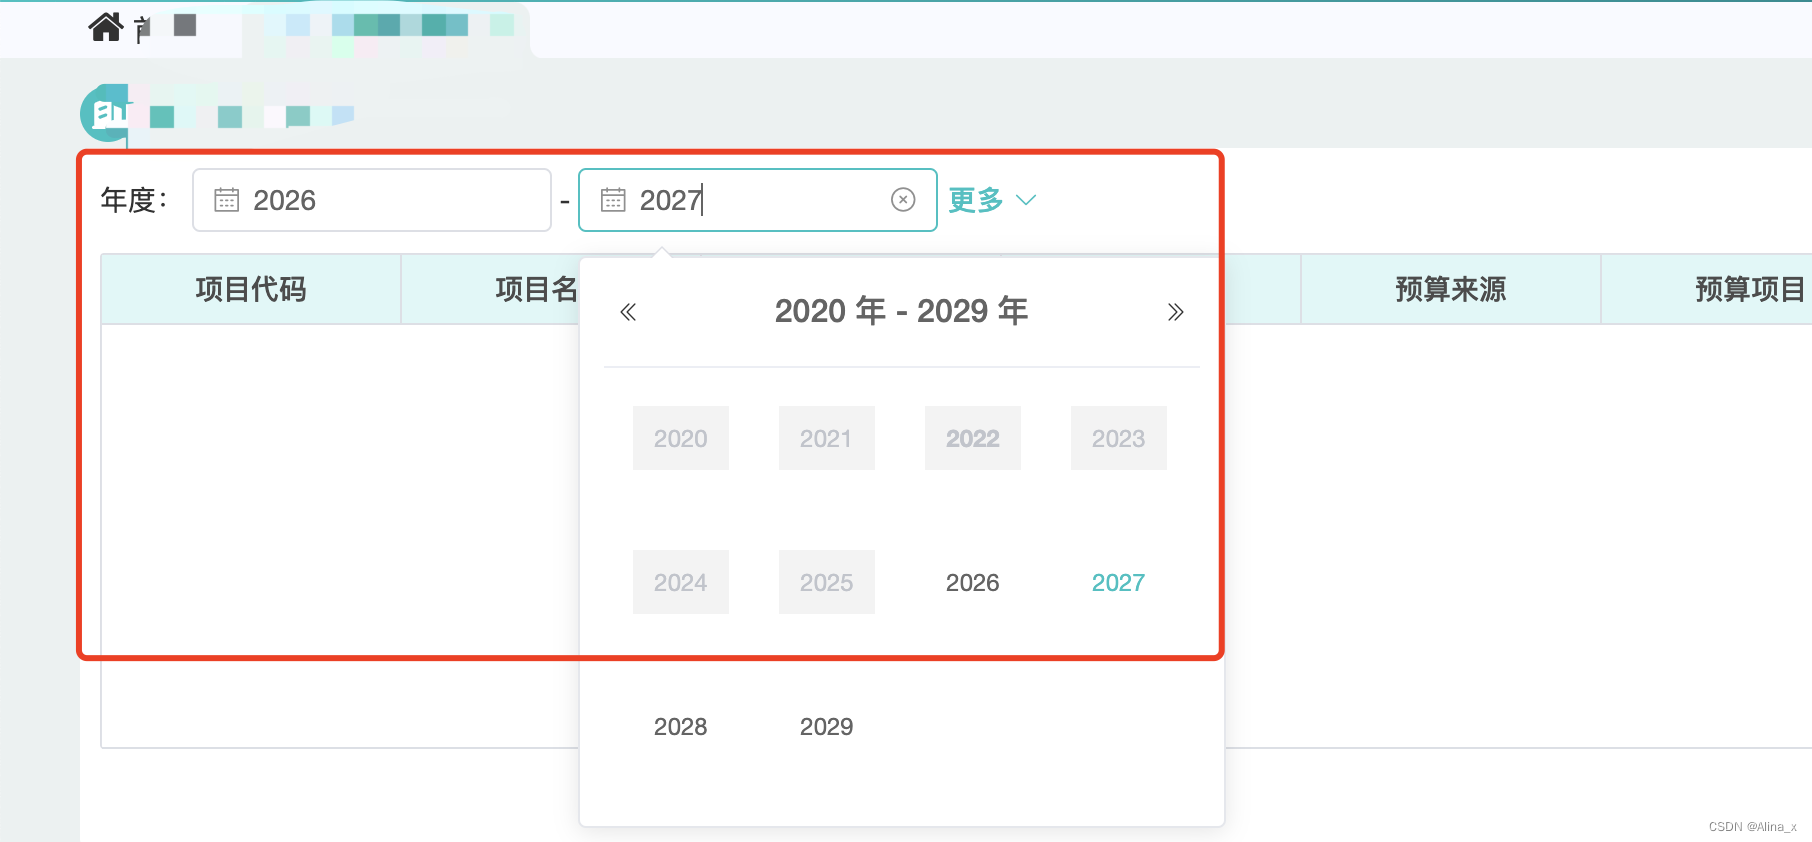Select year 2026 in the picker

pos(973,582)
